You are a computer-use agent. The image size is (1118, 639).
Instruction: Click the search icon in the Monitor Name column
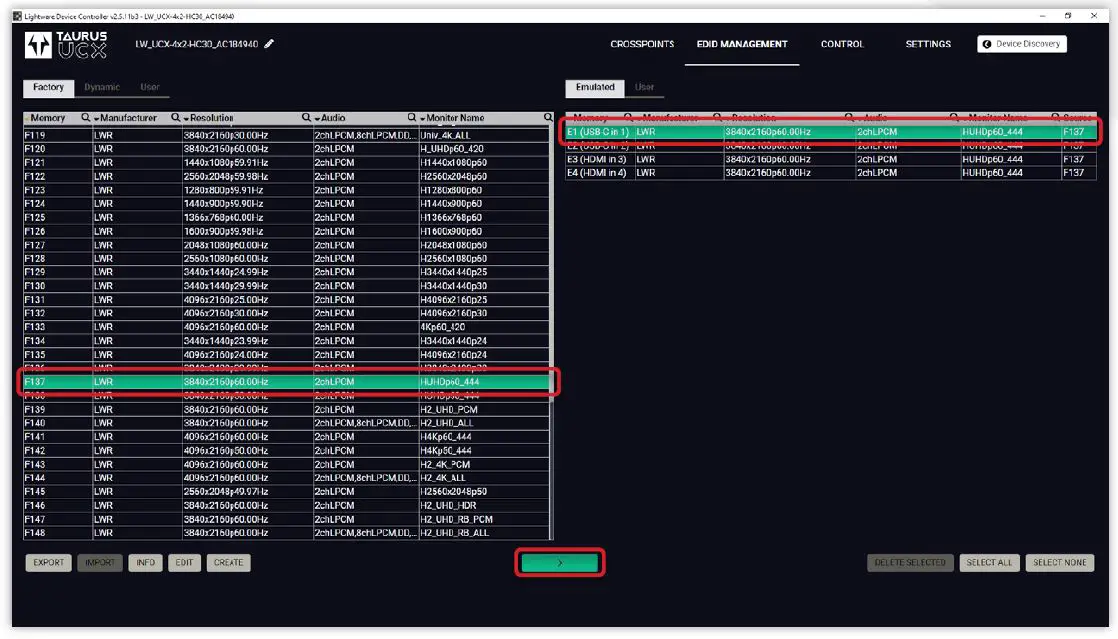(548, 118)
